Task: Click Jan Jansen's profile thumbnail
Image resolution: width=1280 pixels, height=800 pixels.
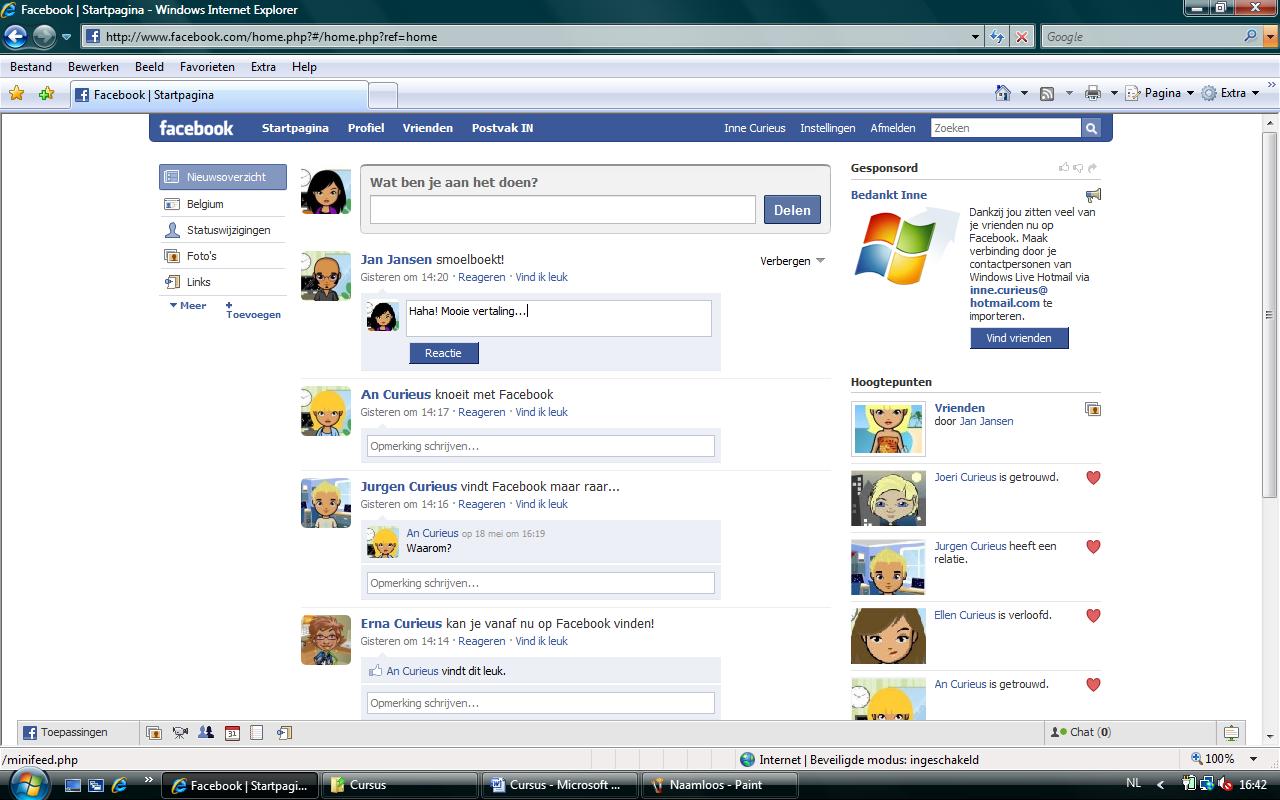Action: [x=326, y=276]
